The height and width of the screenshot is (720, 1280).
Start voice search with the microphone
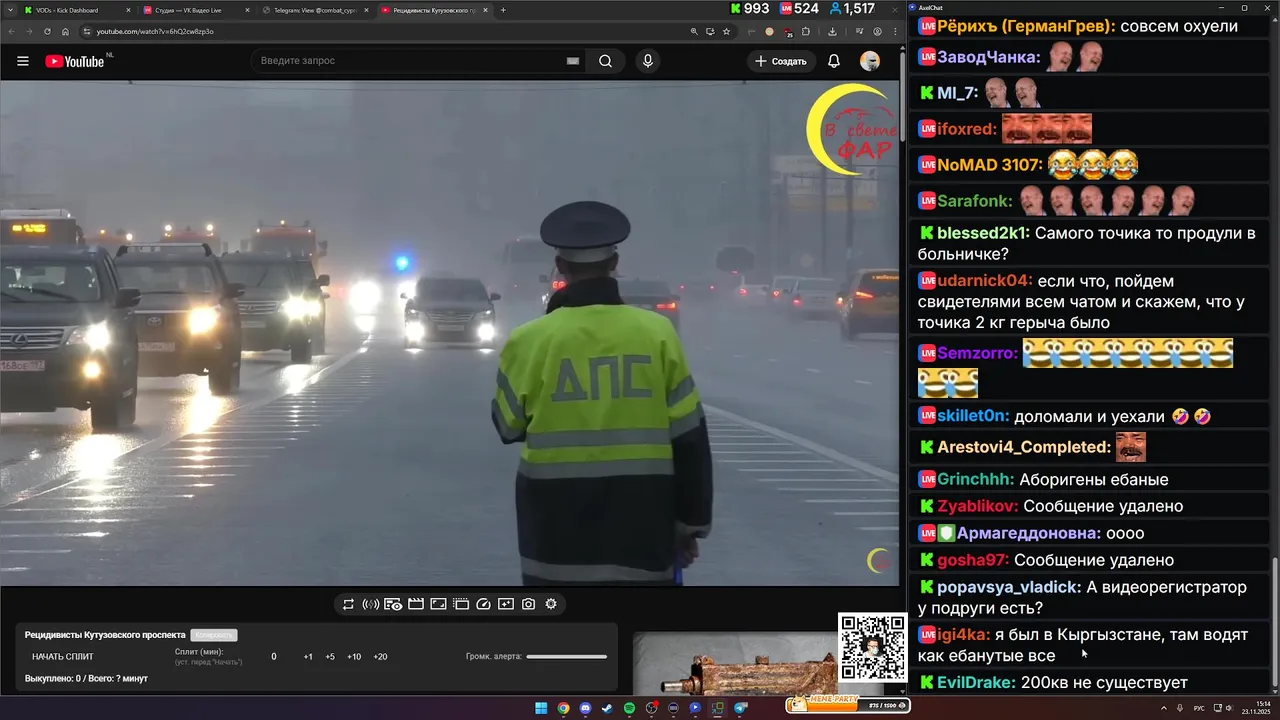648,61
